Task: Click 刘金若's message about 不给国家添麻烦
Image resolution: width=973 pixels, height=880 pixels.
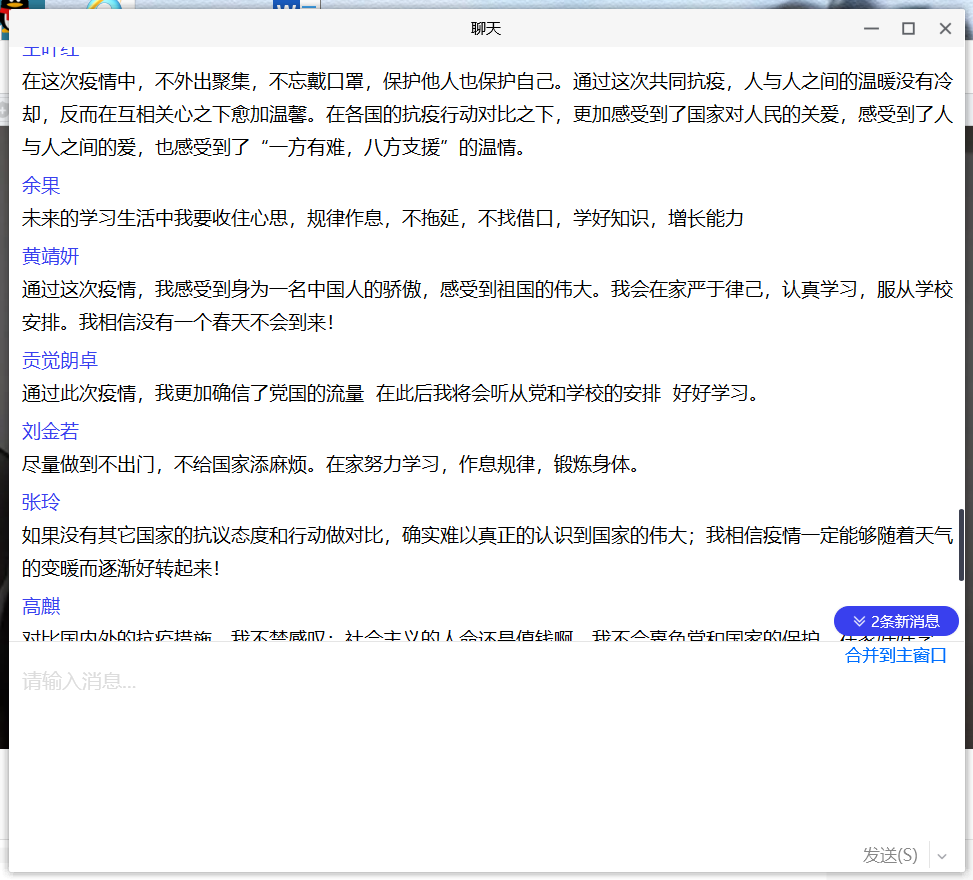Action: pyautogui.click(x=330, y=465)
